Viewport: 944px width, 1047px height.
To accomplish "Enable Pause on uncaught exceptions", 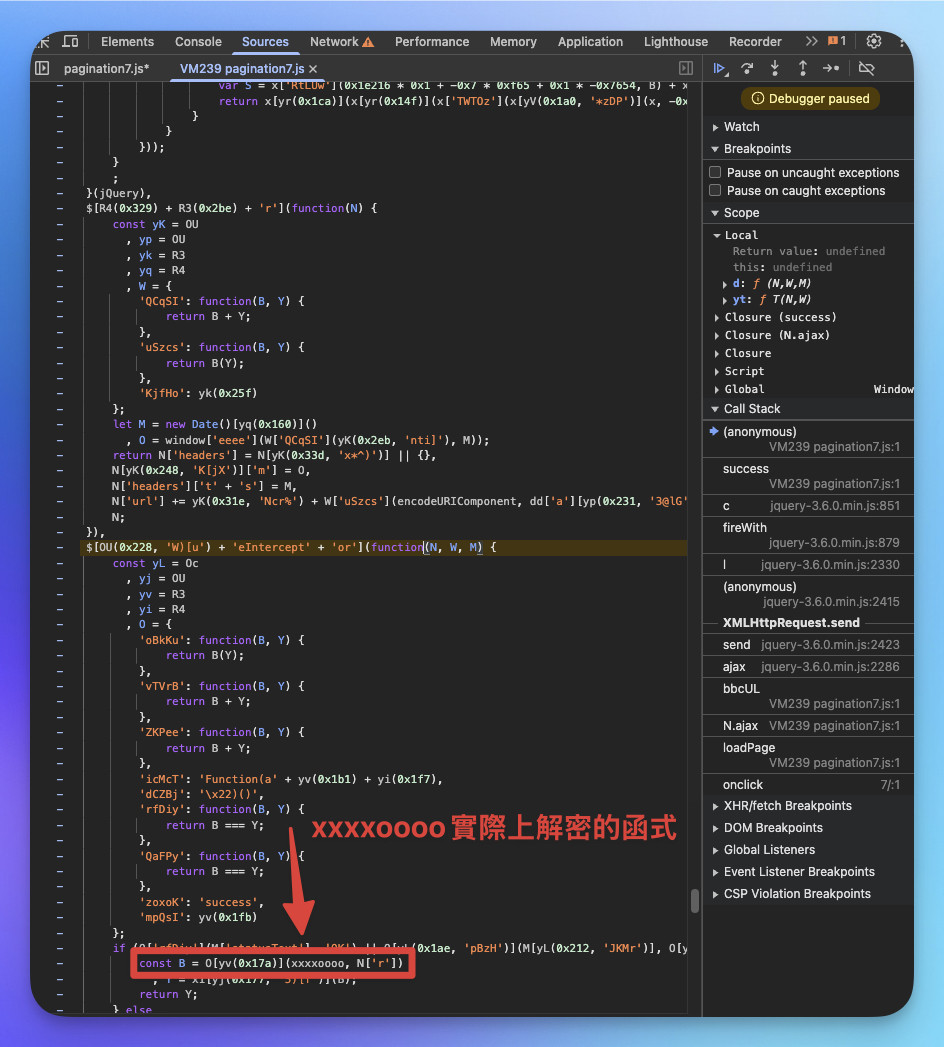I will (x=715, y=172).
